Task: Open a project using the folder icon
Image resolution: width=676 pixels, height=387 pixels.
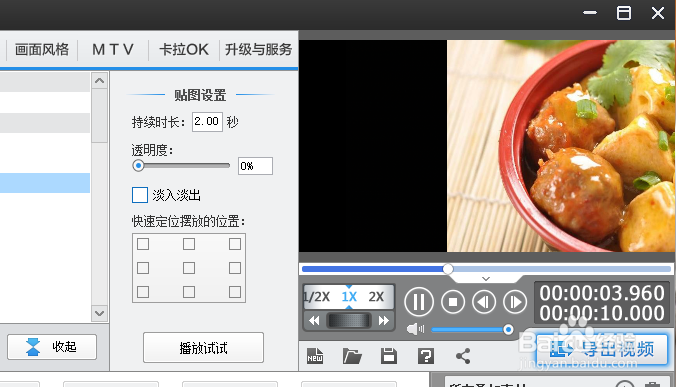Action: tap(352, 356)
